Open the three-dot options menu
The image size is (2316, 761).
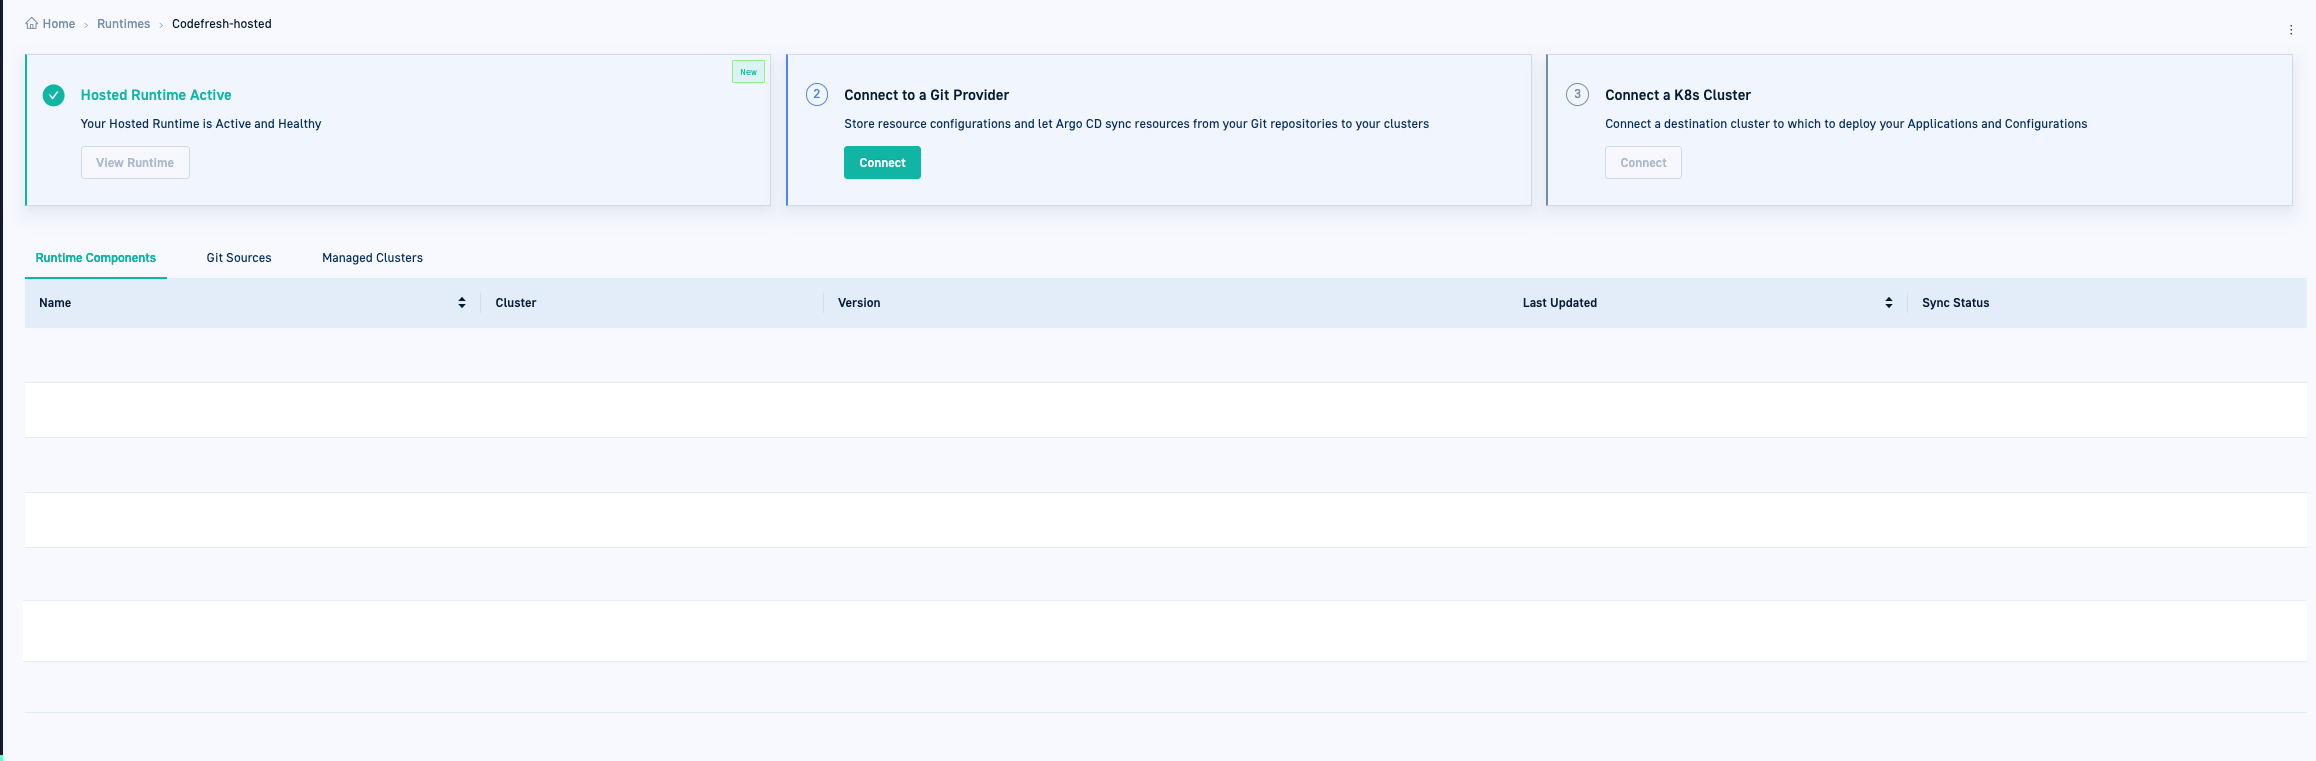[2291, 30]
